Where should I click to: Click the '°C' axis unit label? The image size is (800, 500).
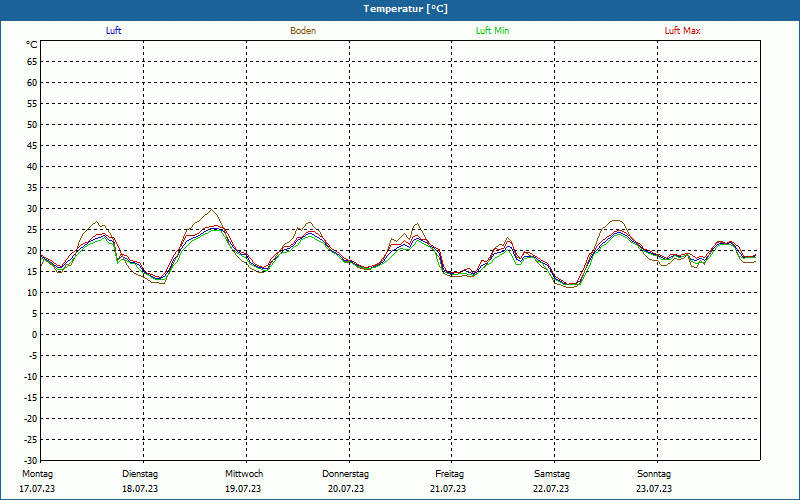(x=32, y=45)
